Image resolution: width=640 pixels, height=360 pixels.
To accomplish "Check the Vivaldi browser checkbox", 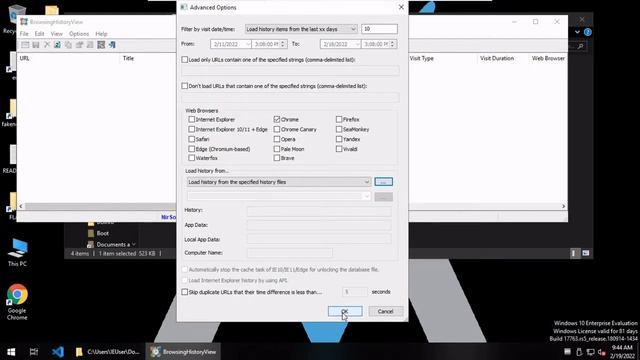I will point(339,149).
